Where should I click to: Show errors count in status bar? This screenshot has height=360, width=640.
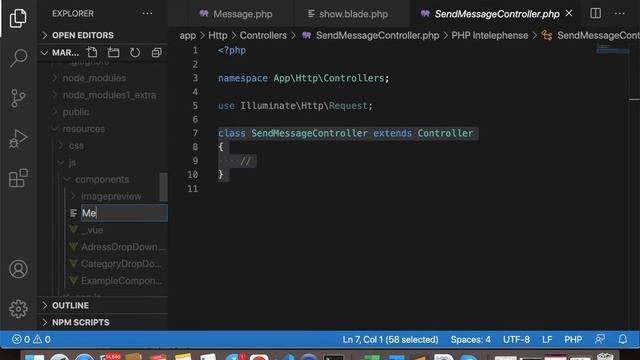pos(20,339)
